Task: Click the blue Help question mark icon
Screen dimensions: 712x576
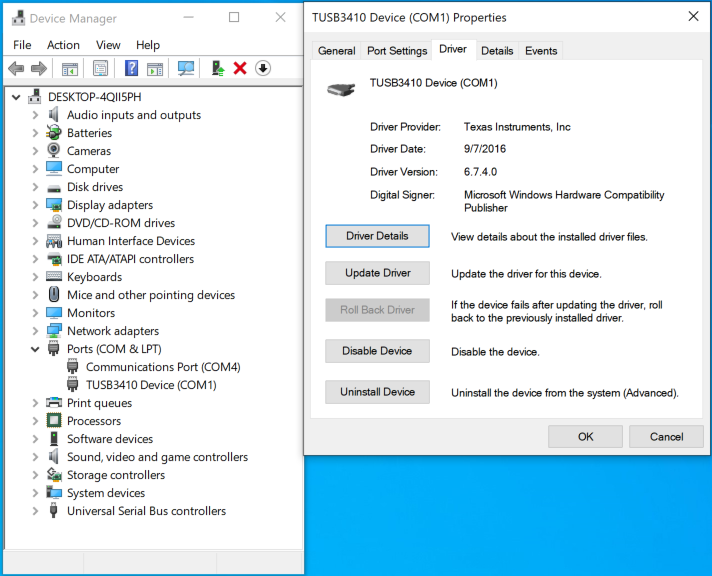Action: tap(131, 69)
